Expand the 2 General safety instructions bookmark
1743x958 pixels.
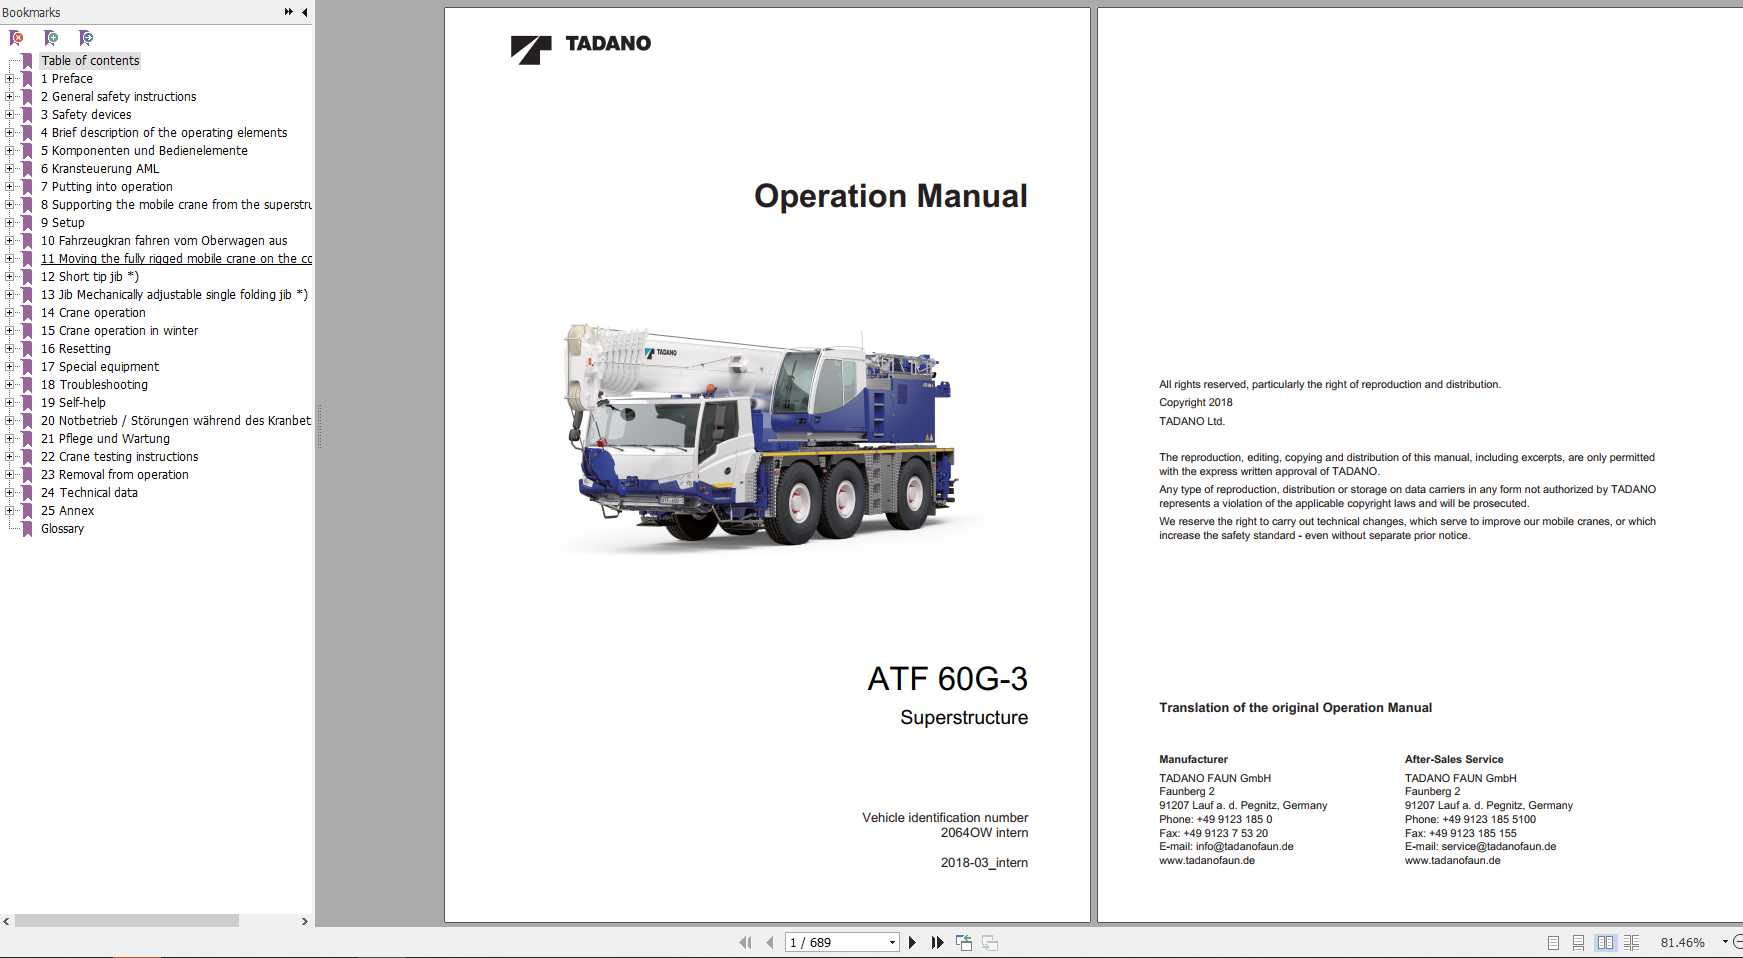tap(10, 96)
